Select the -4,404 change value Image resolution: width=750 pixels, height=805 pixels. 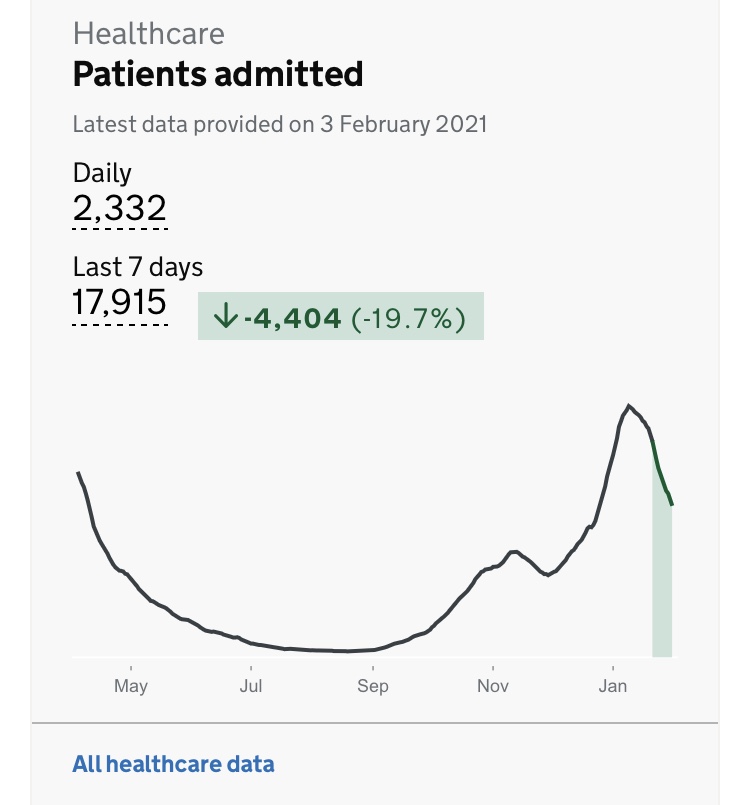(x=293, y=317)
